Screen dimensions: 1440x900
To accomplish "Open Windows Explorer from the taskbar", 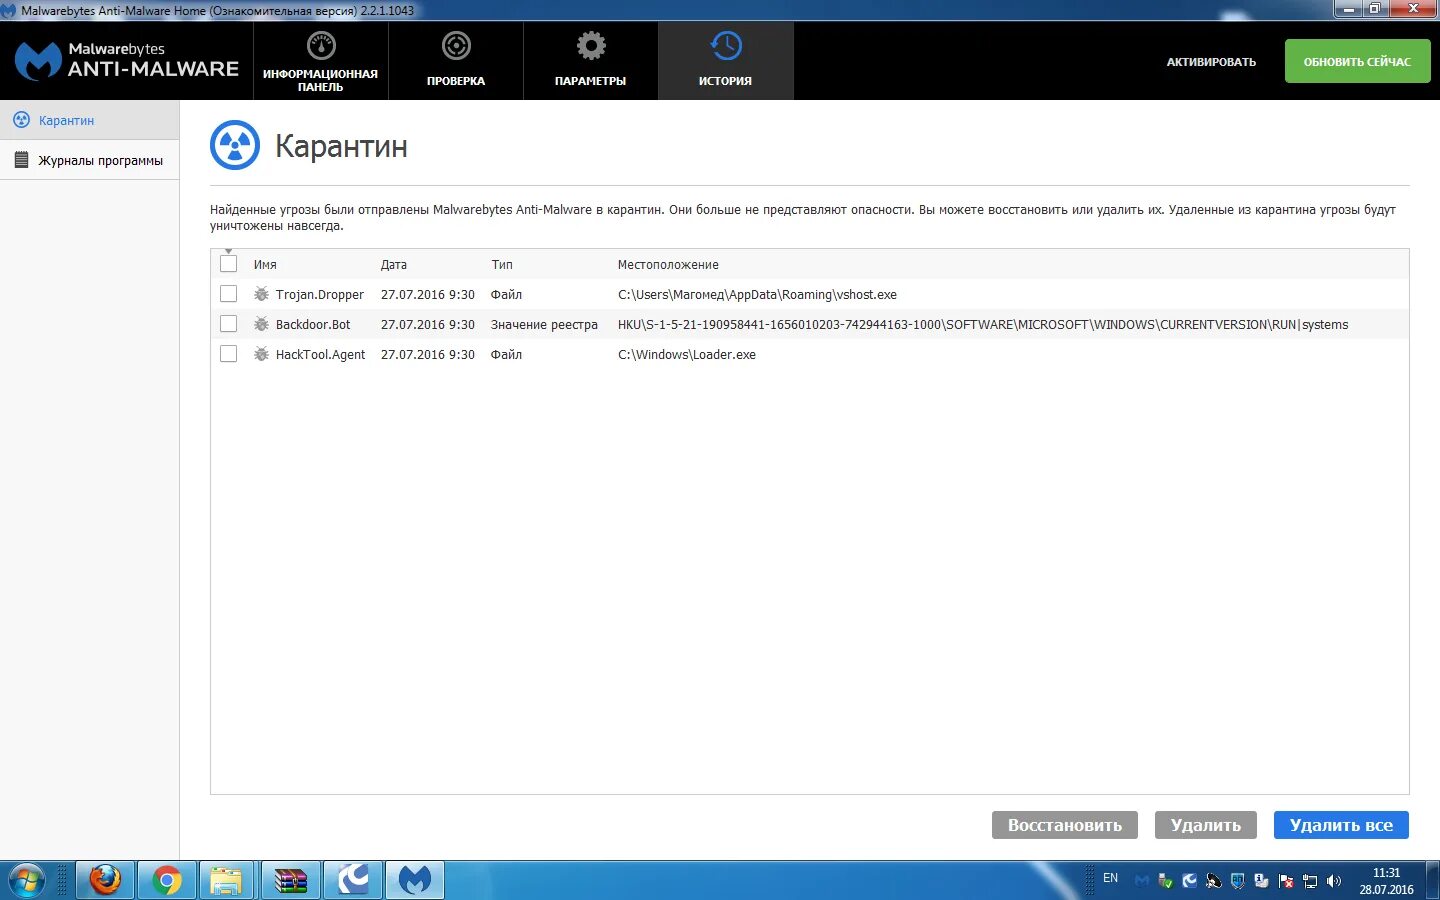I will point(228,881).
